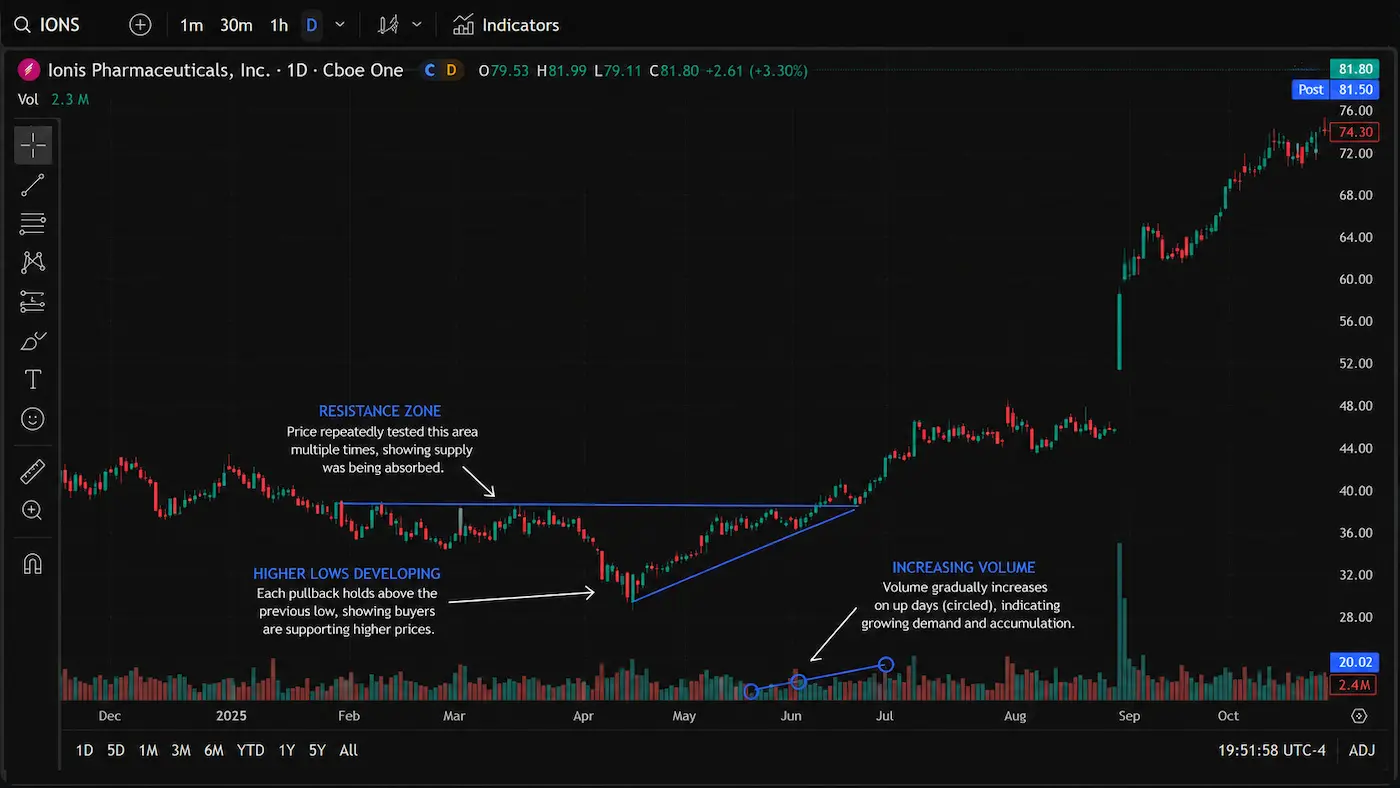The image size is (1400, 788).
Task: Click the blue C badge
Action: coord(430,70)
